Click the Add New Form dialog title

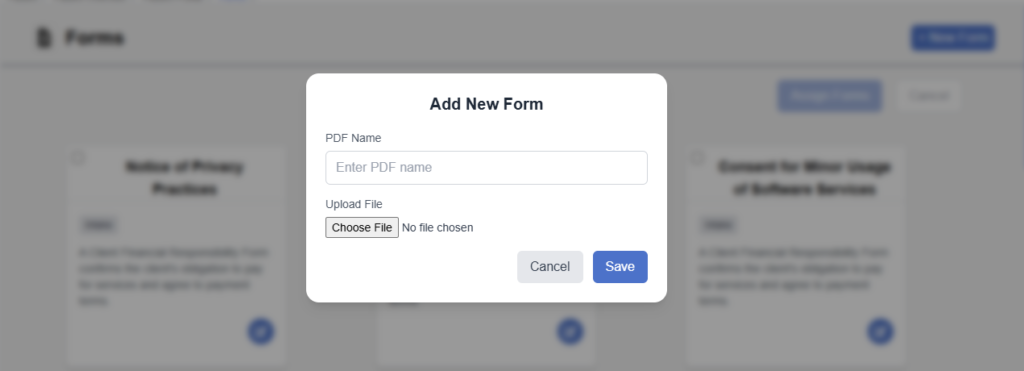point(487,104)
